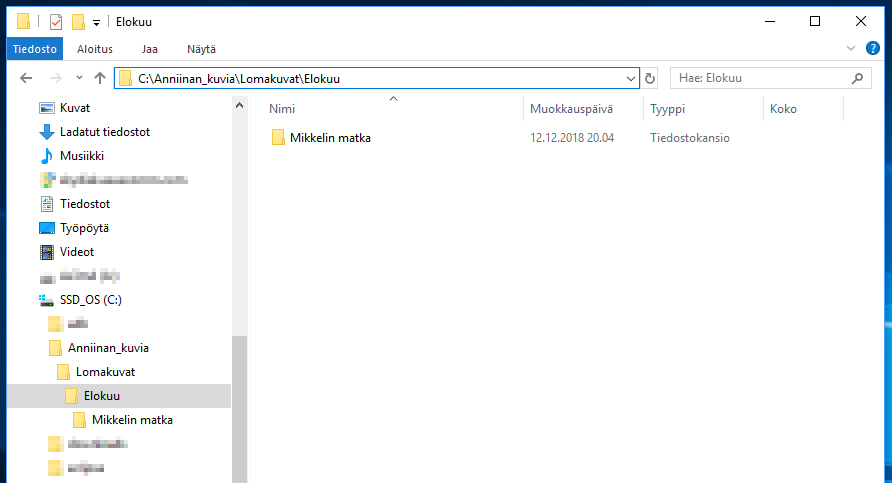Open the Tiedosto menu tab
This screenshot has width=892, height=483.
tap(35, 49)
